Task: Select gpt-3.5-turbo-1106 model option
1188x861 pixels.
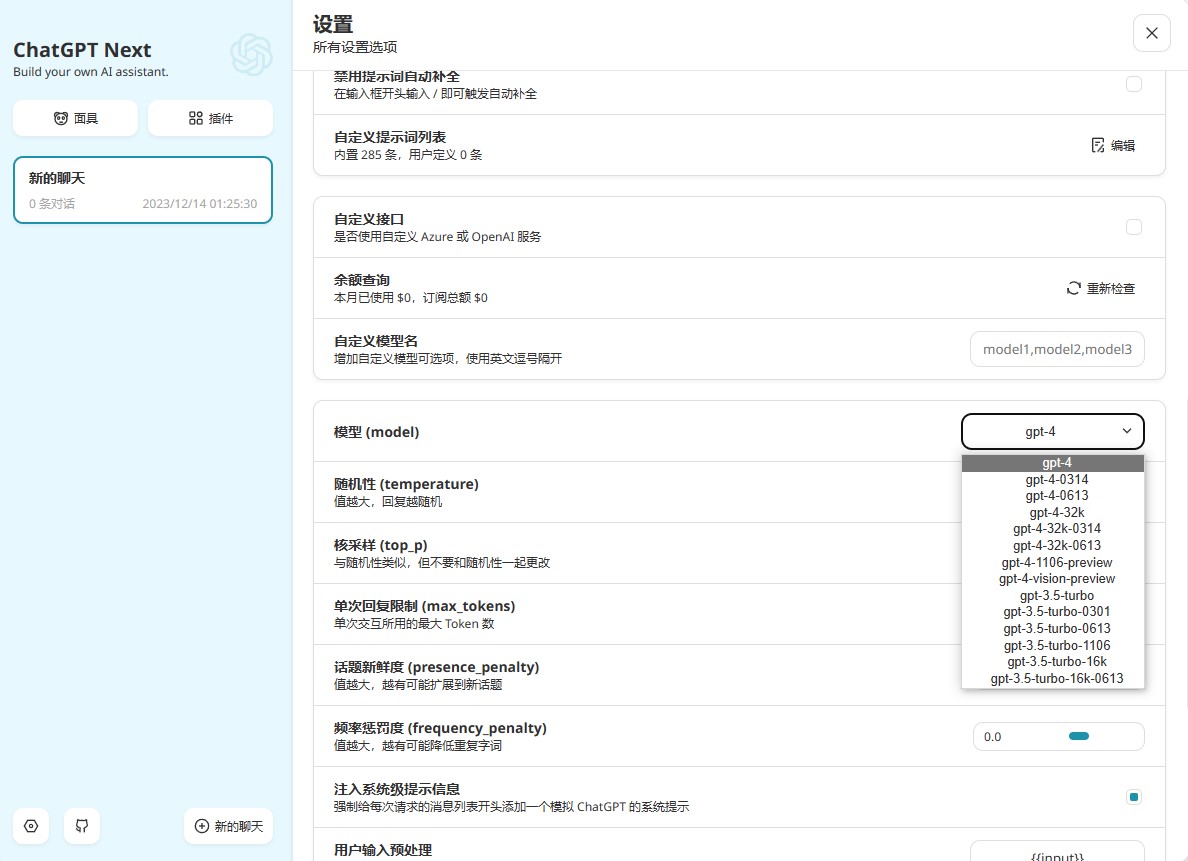Action: pyautogui.click(x=1056, y=645)
